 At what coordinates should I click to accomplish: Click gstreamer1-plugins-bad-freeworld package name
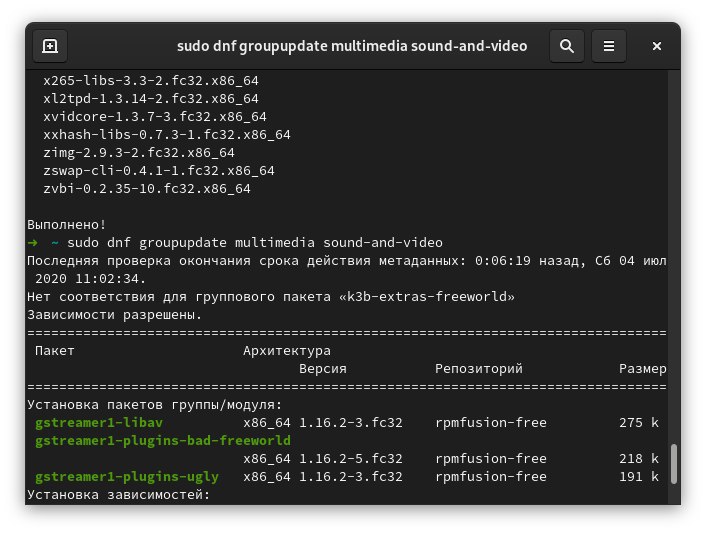[x=163, y=441]
